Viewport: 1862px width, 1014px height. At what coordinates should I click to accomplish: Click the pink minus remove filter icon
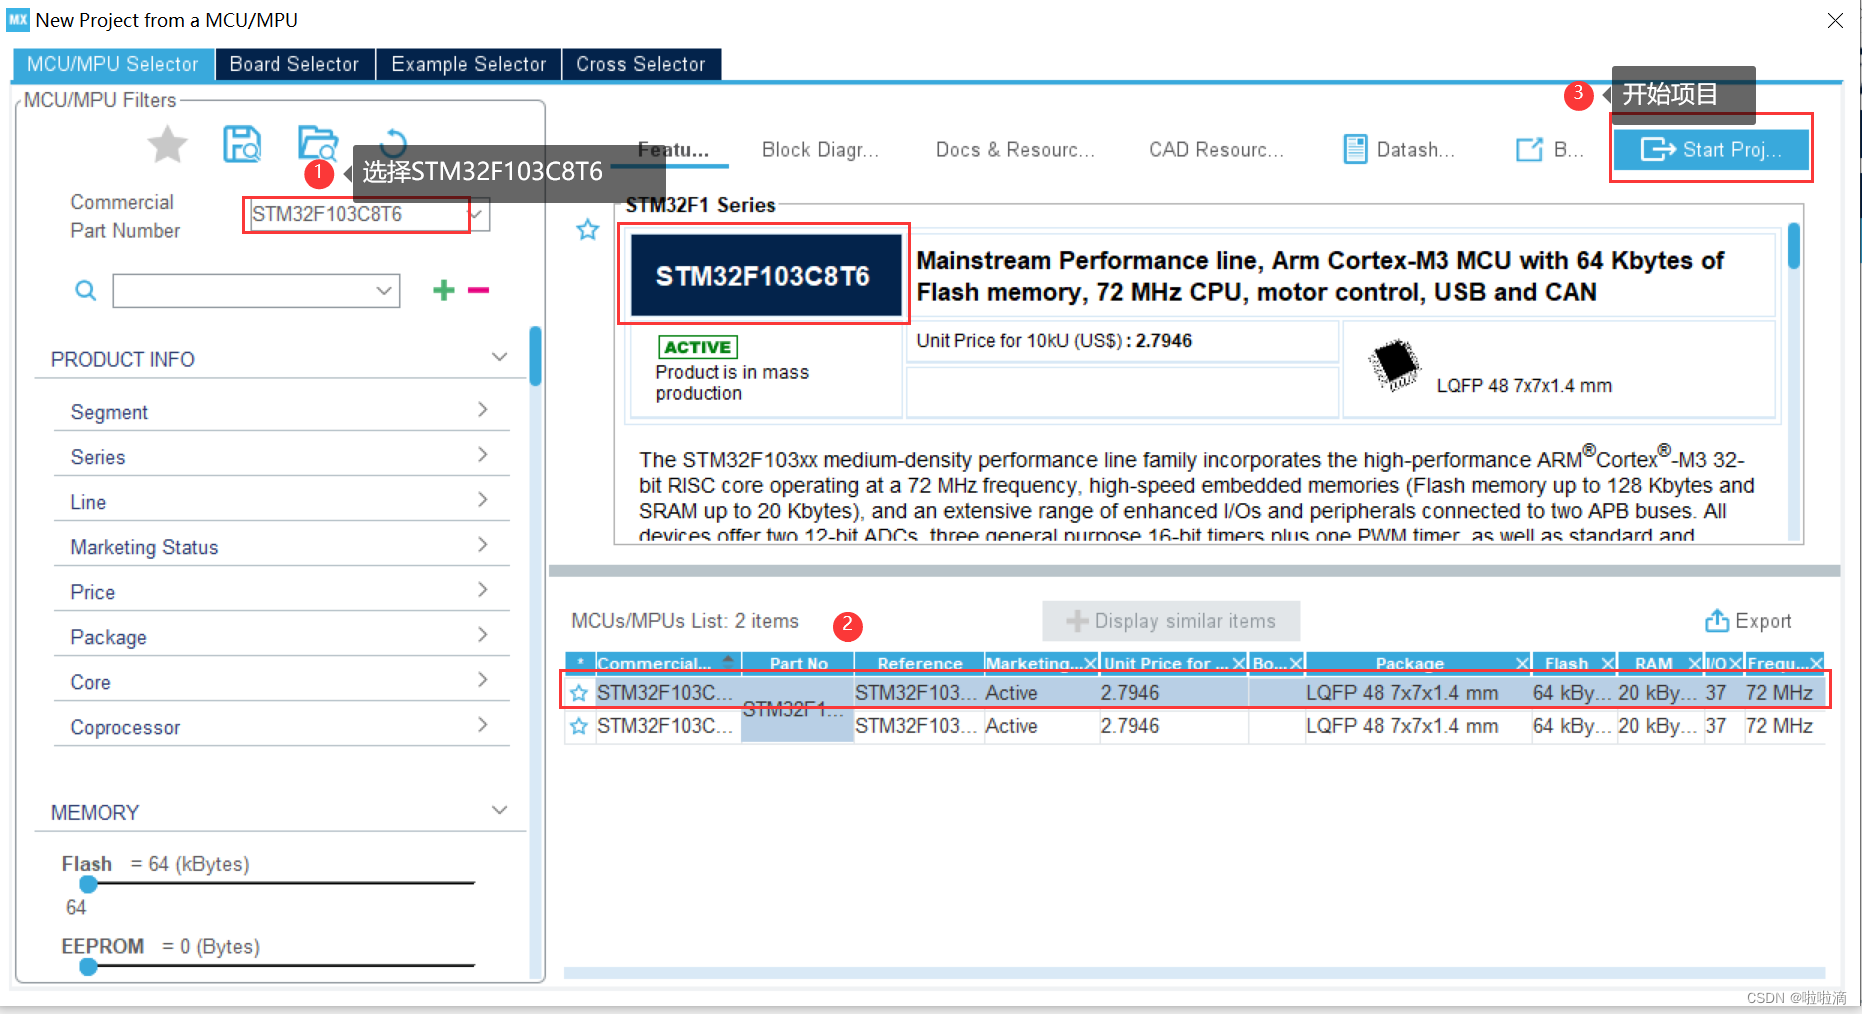click(478, 290)
